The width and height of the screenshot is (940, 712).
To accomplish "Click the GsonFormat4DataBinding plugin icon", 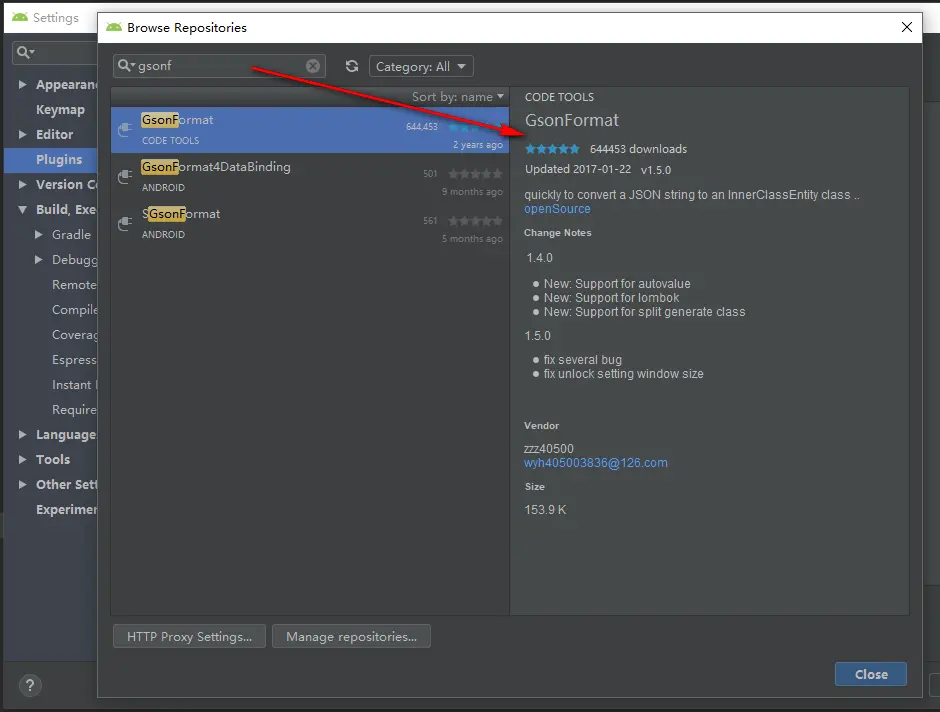I will point(125,176).
